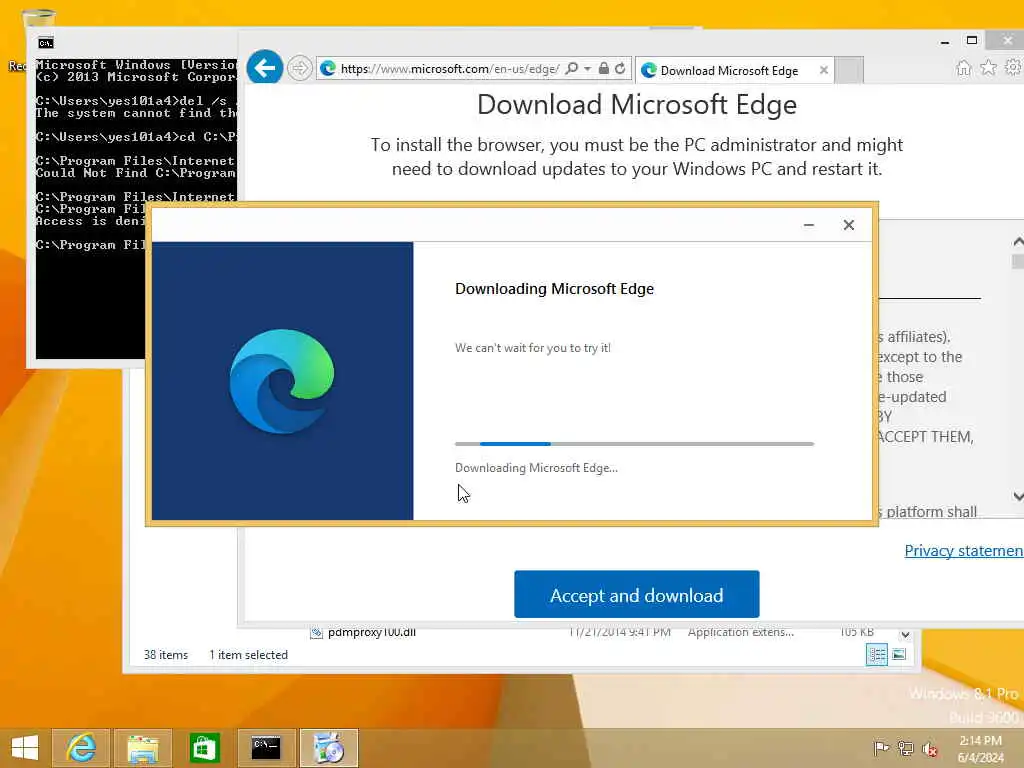Select pdmproxy100.dll file in Explorer
The width and height of the screenshot is (1024, 768).
372,632
